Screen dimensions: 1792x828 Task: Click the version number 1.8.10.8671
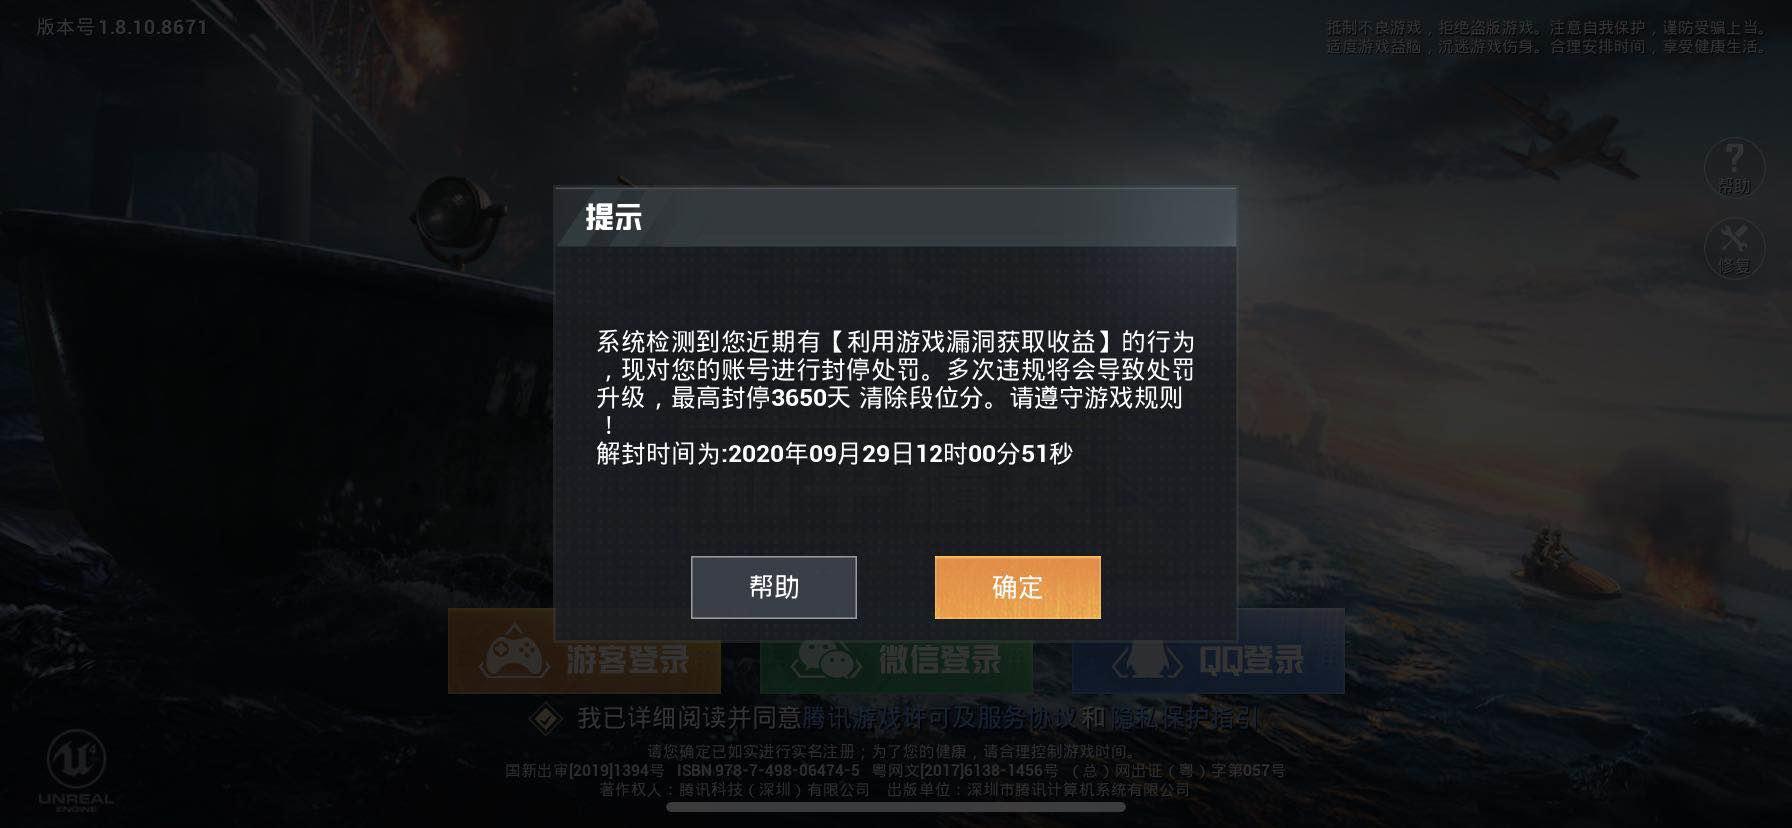coord(122,27)
